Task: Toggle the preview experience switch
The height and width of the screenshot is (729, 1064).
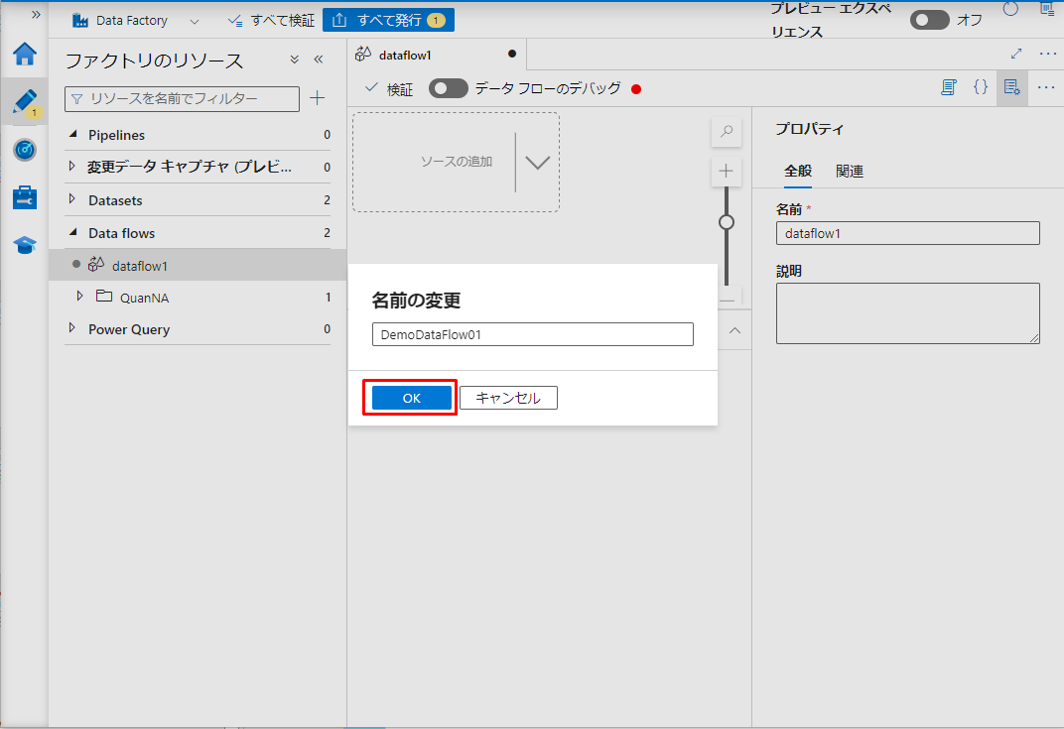Action: coord(929,20)
